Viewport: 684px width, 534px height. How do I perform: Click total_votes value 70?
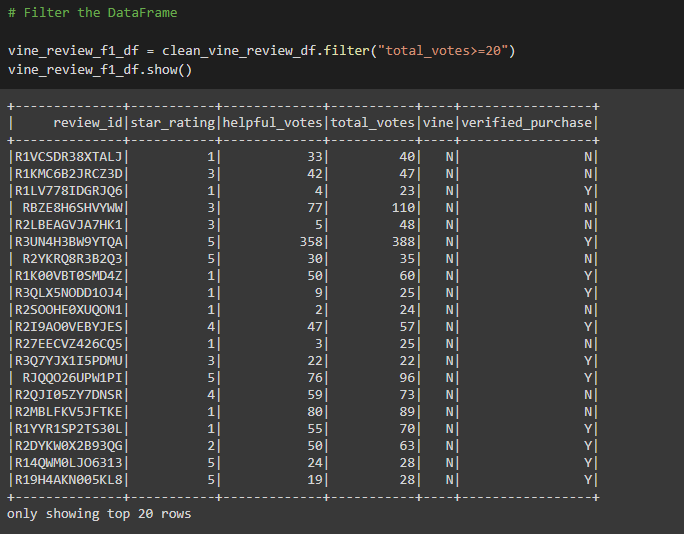pos(407,429)
